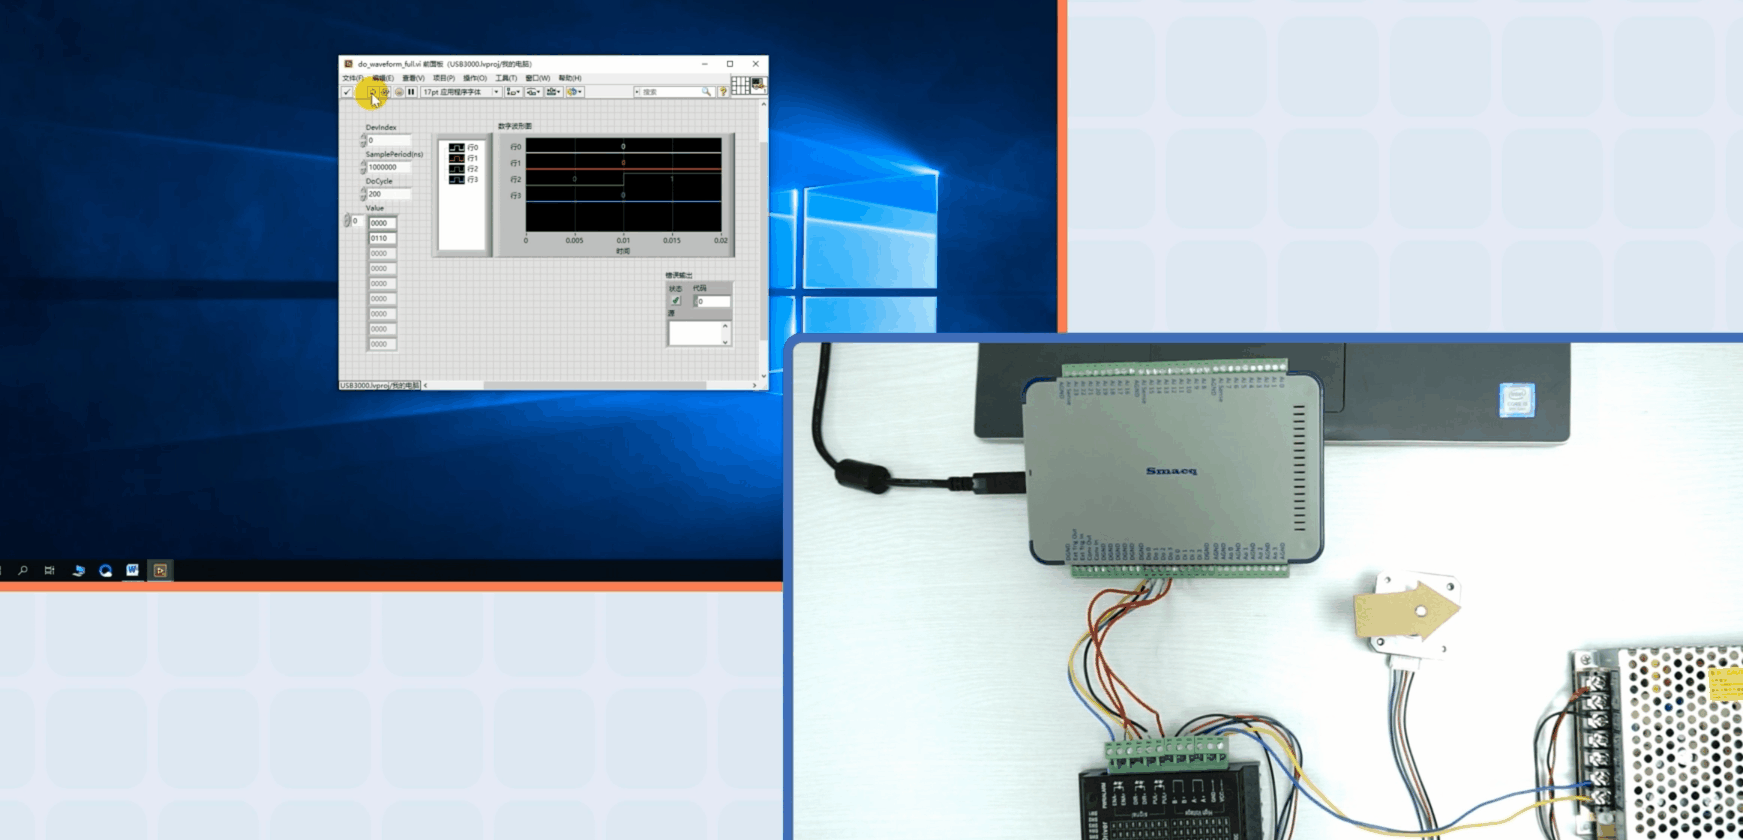This screenshot has height=840, width=1743.
Task: Pause the VI with the pause icon
Action: 411,92
